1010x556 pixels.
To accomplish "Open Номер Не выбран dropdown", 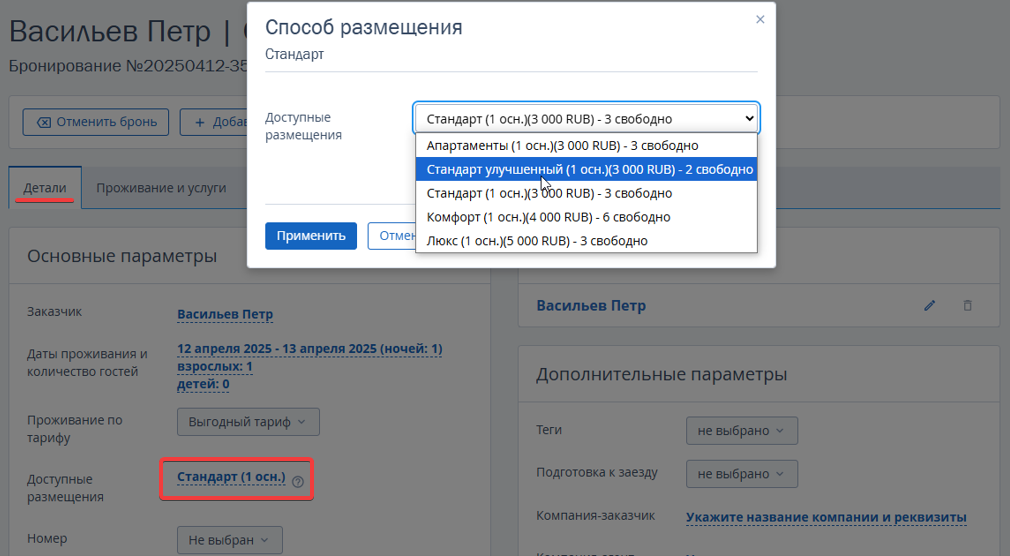I will tap(229, 540).
